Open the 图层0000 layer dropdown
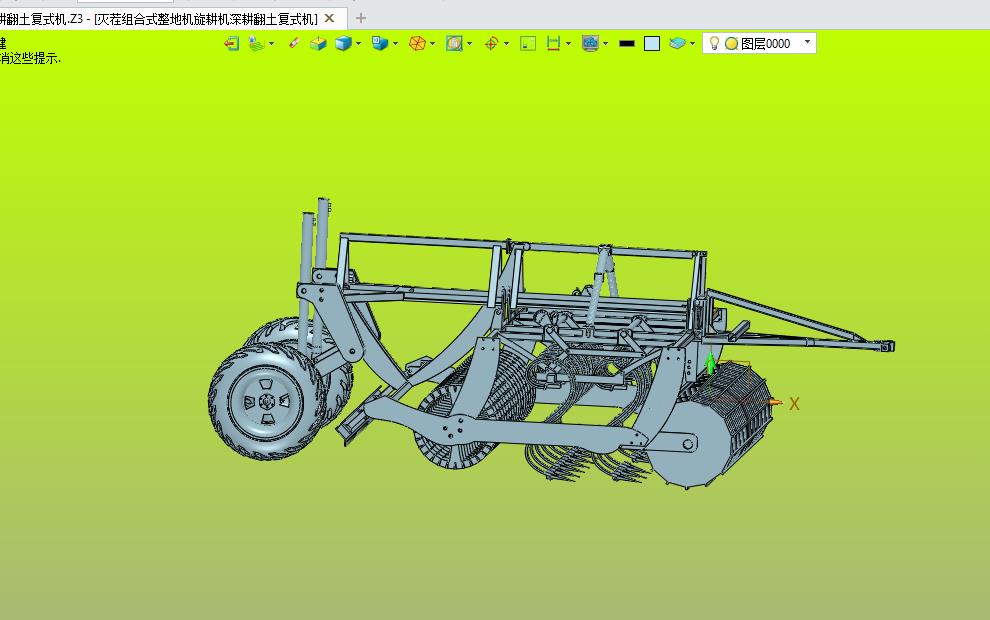Viewport: 990px width, 620px height. [808, 43]
